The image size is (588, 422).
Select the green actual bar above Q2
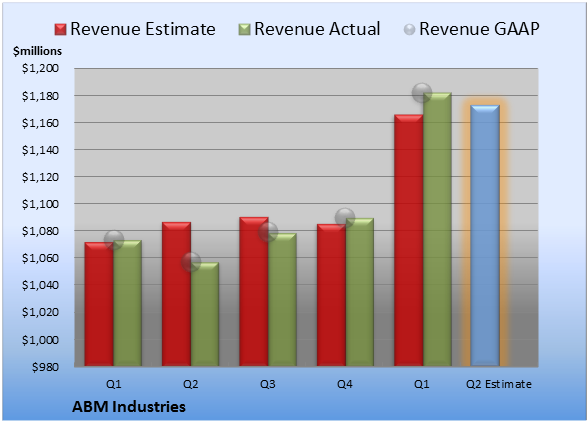pos(205,314)
